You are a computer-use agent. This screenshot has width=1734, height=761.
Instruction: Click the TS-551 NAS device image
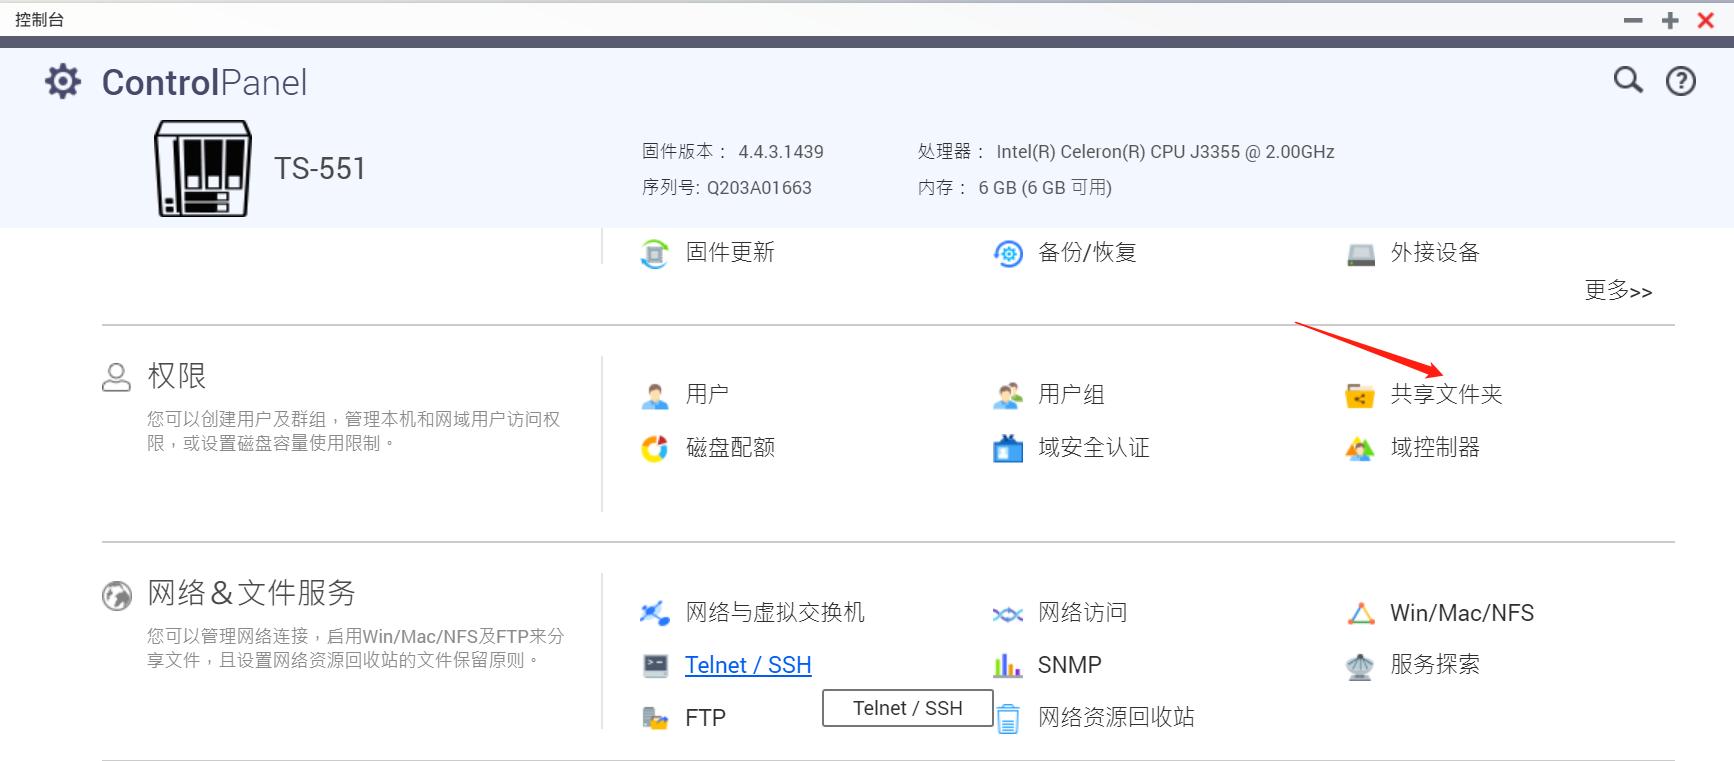coord(203,168)
